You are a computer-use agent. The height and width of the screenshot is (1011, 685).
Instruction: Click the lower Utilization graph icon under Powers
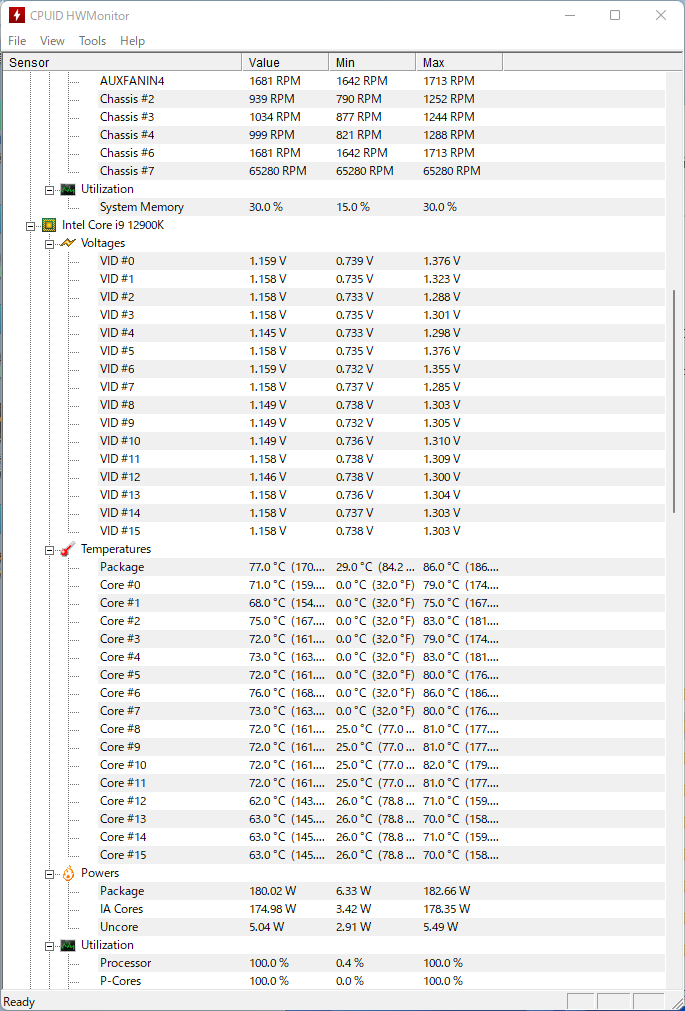pyautogui.click(x=68, y=945)
